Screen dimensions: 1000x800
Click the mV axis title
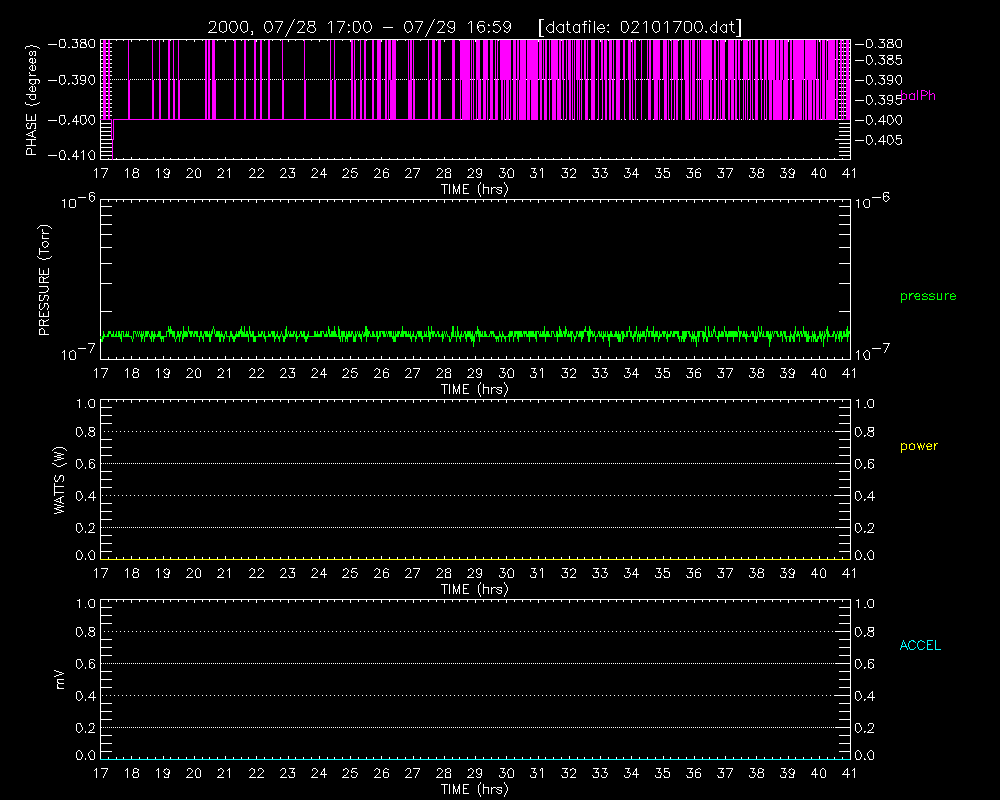point(60,679)
